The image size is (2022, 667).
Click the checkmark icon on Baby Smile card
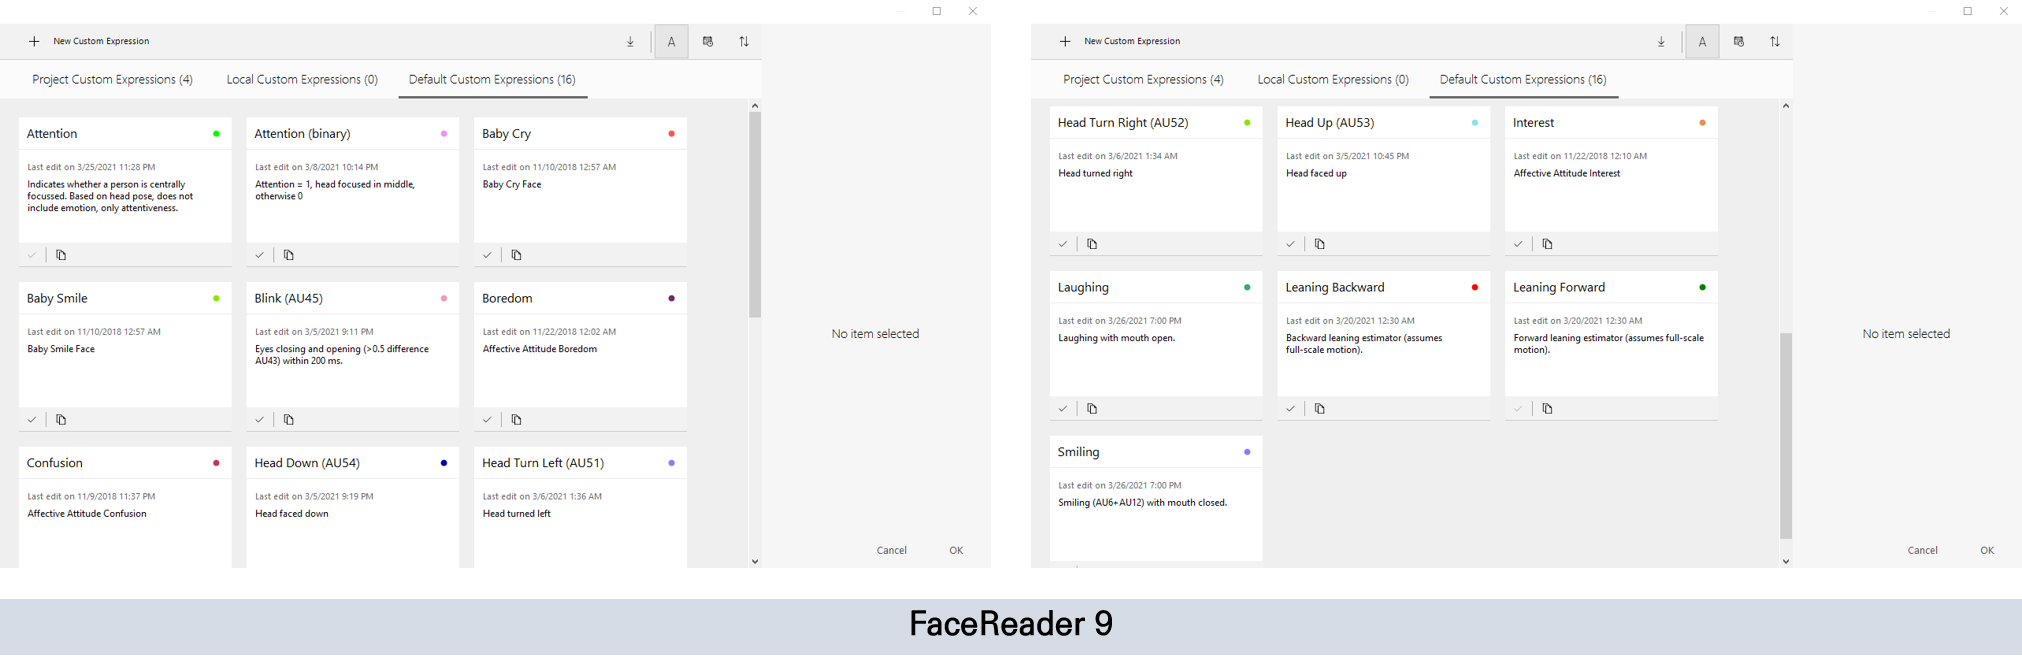click(x=32, y=420)
